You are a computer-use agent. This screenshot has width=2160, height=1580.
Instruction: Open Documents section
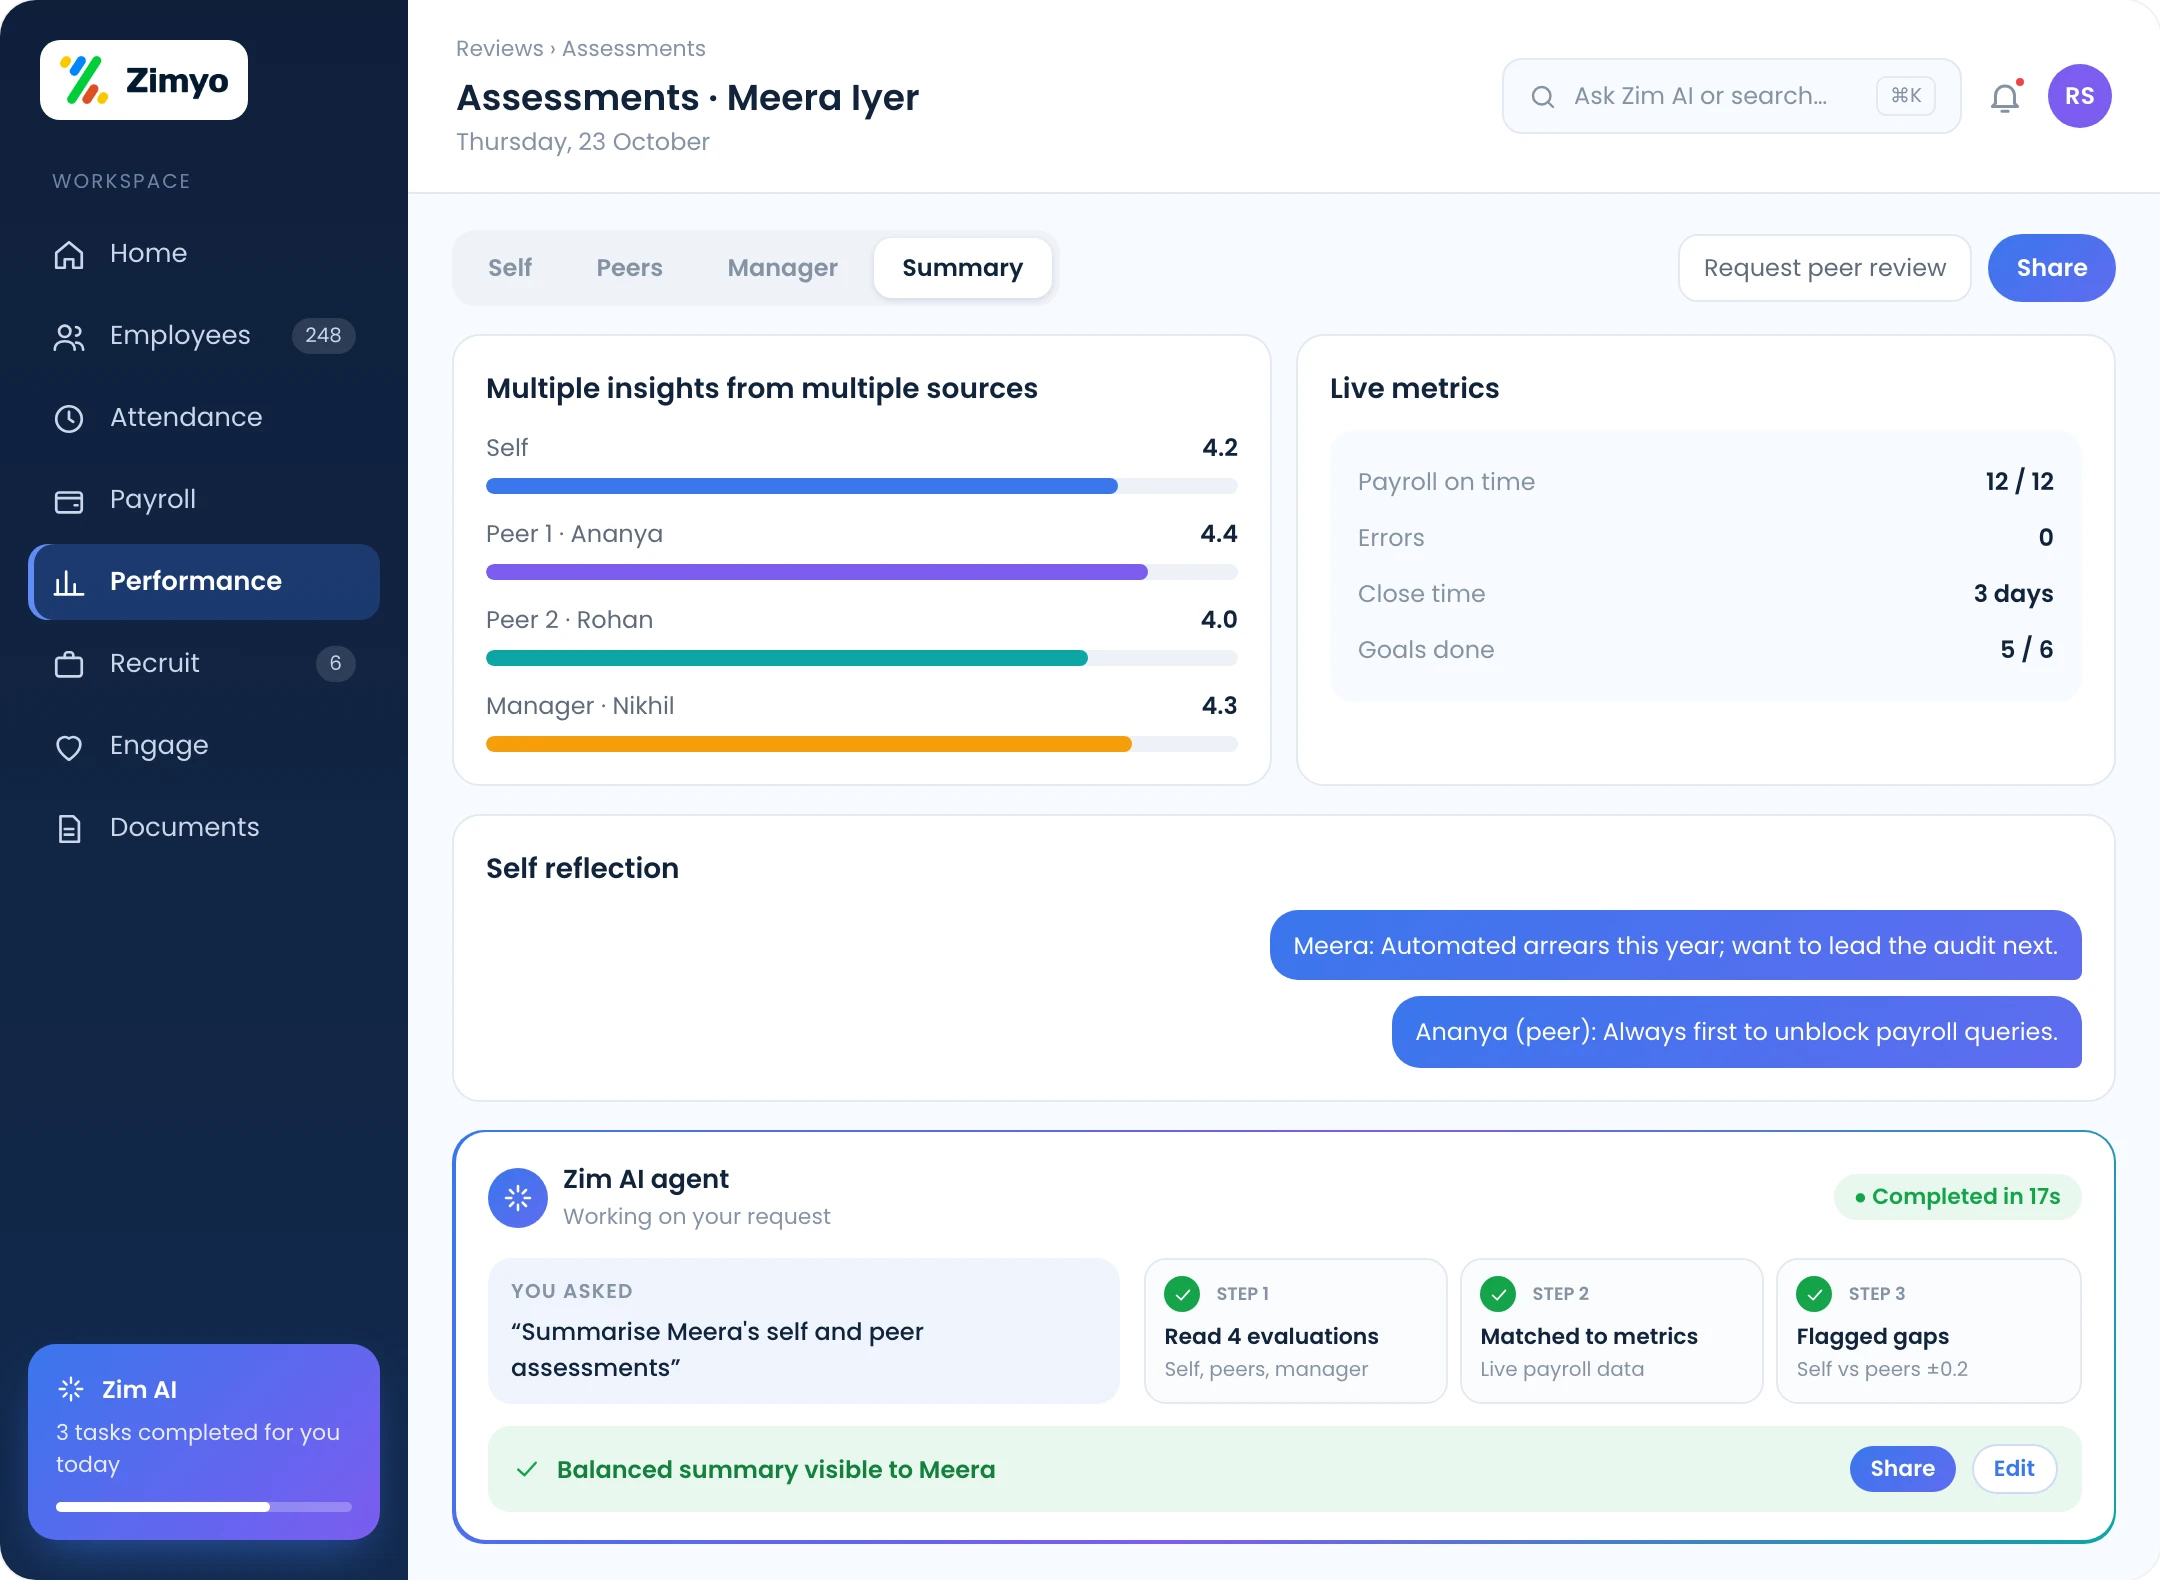204,828
